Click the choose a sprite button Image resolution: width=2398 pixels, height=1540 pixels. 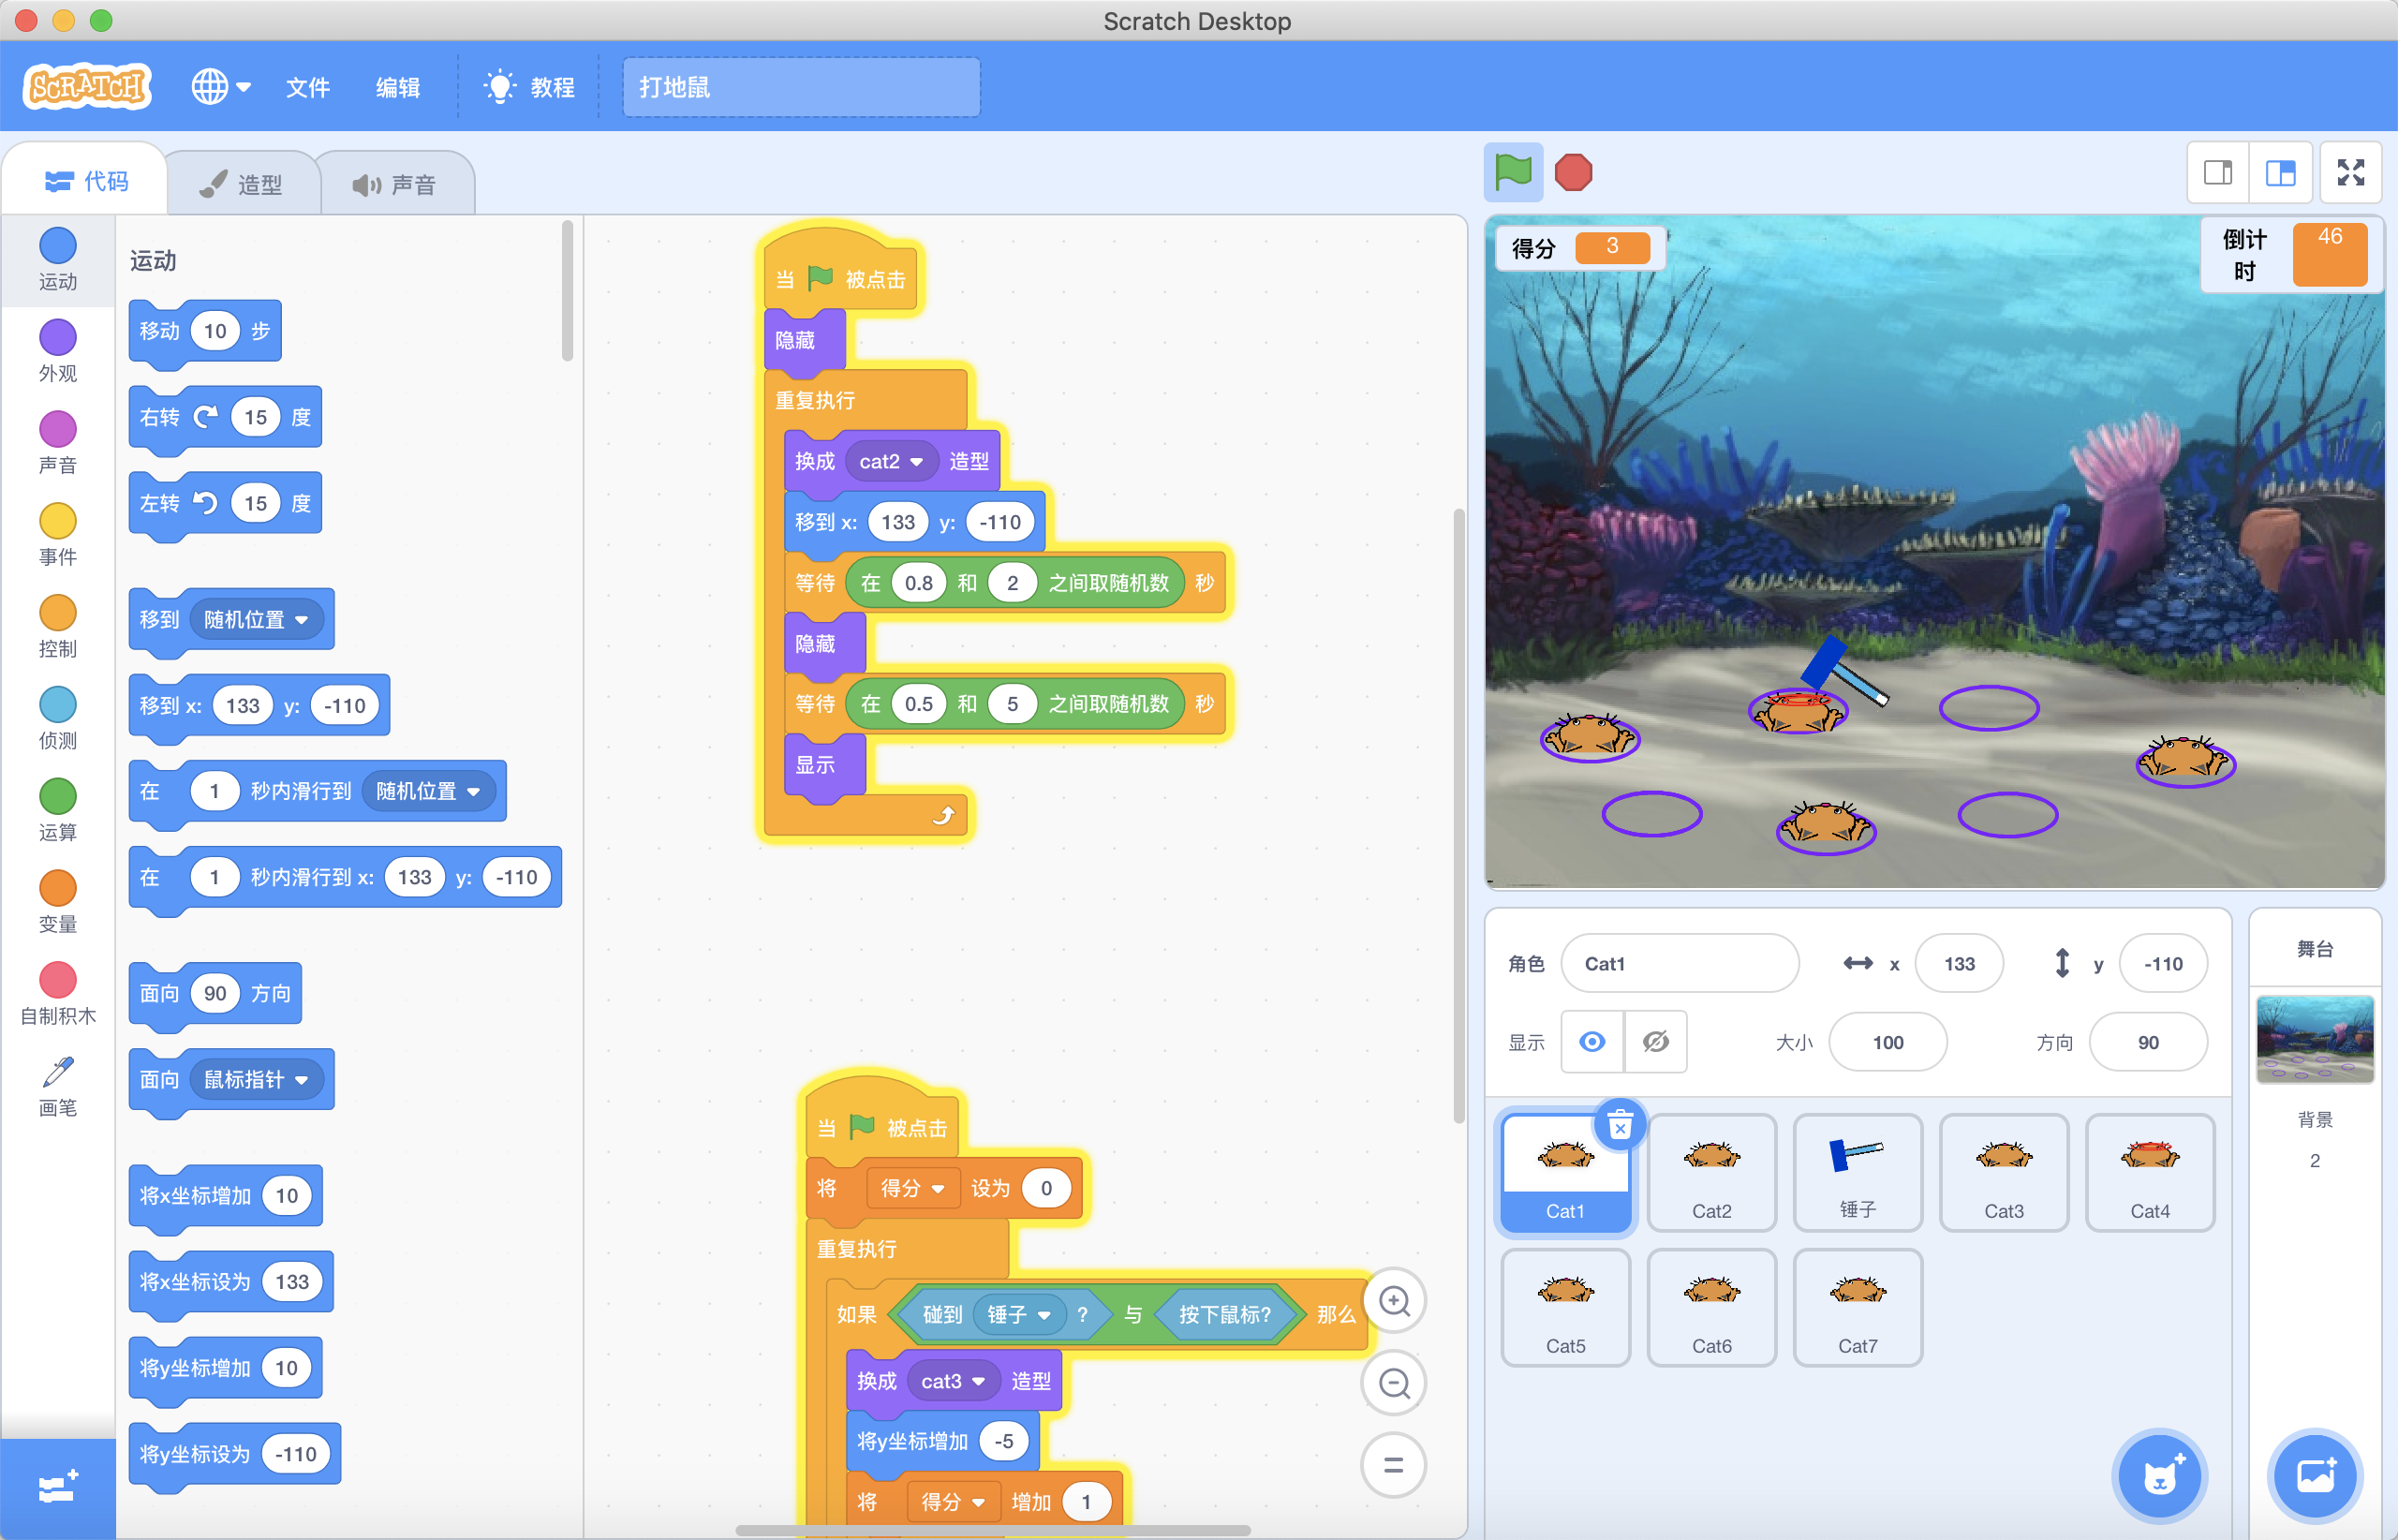click(2158, 1476)
